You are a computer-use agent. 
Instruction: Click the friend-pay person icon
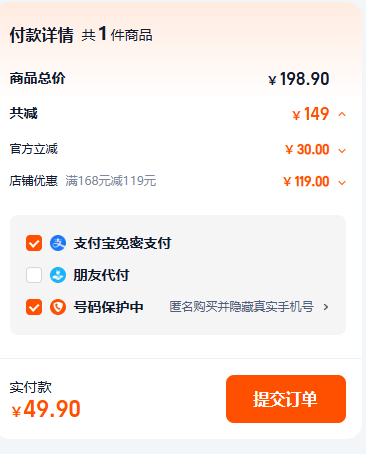58,275
